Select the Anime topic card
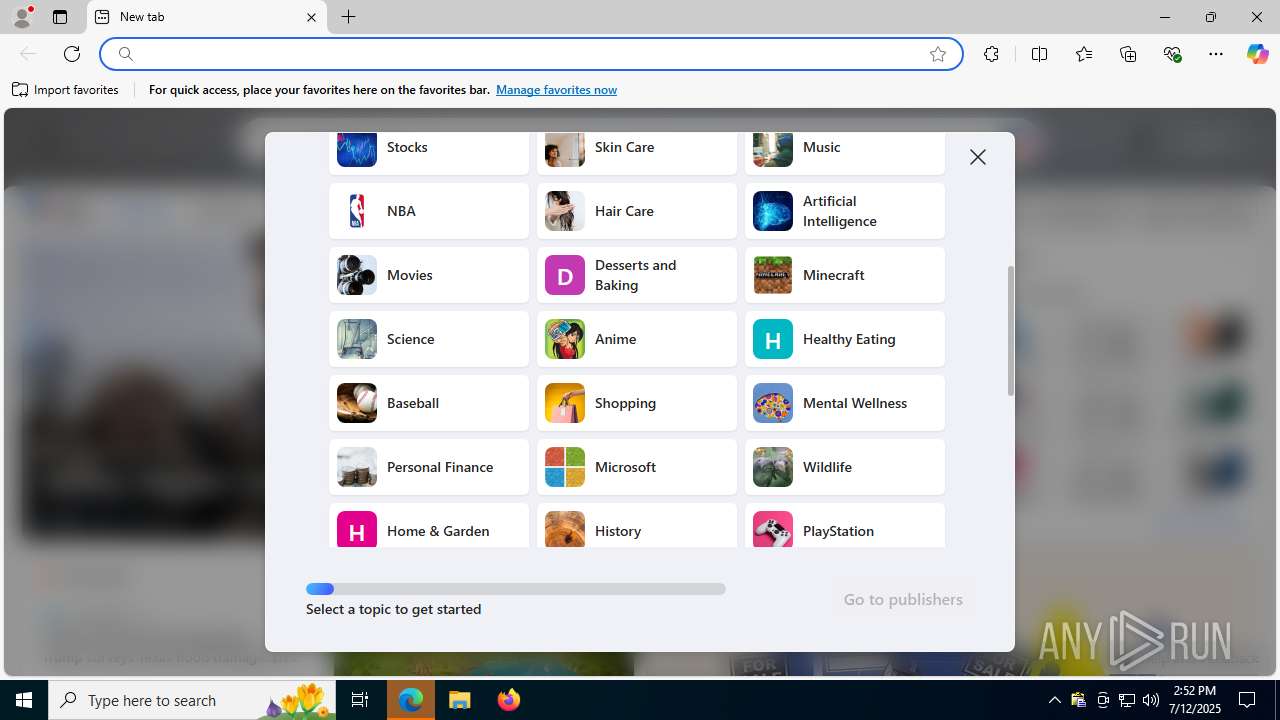1280x720 pixels. [637, 339]
